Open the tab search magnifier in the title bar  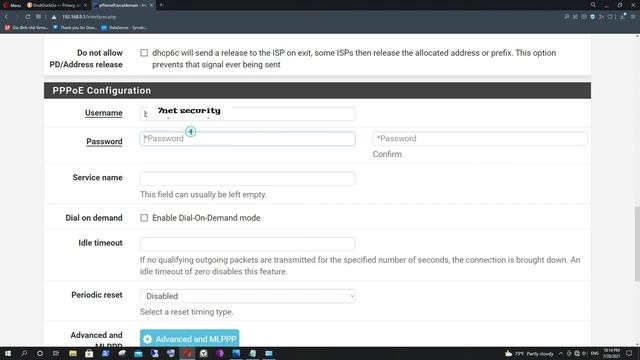pyautogui.click(x=593, y=5)
